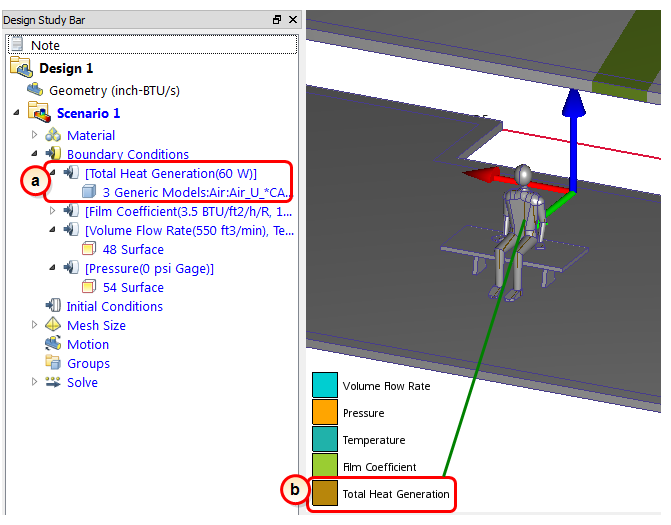
Task: Collapse the Volume Flow Rate node
Action: pyautogui.click(x=52, y=230)
